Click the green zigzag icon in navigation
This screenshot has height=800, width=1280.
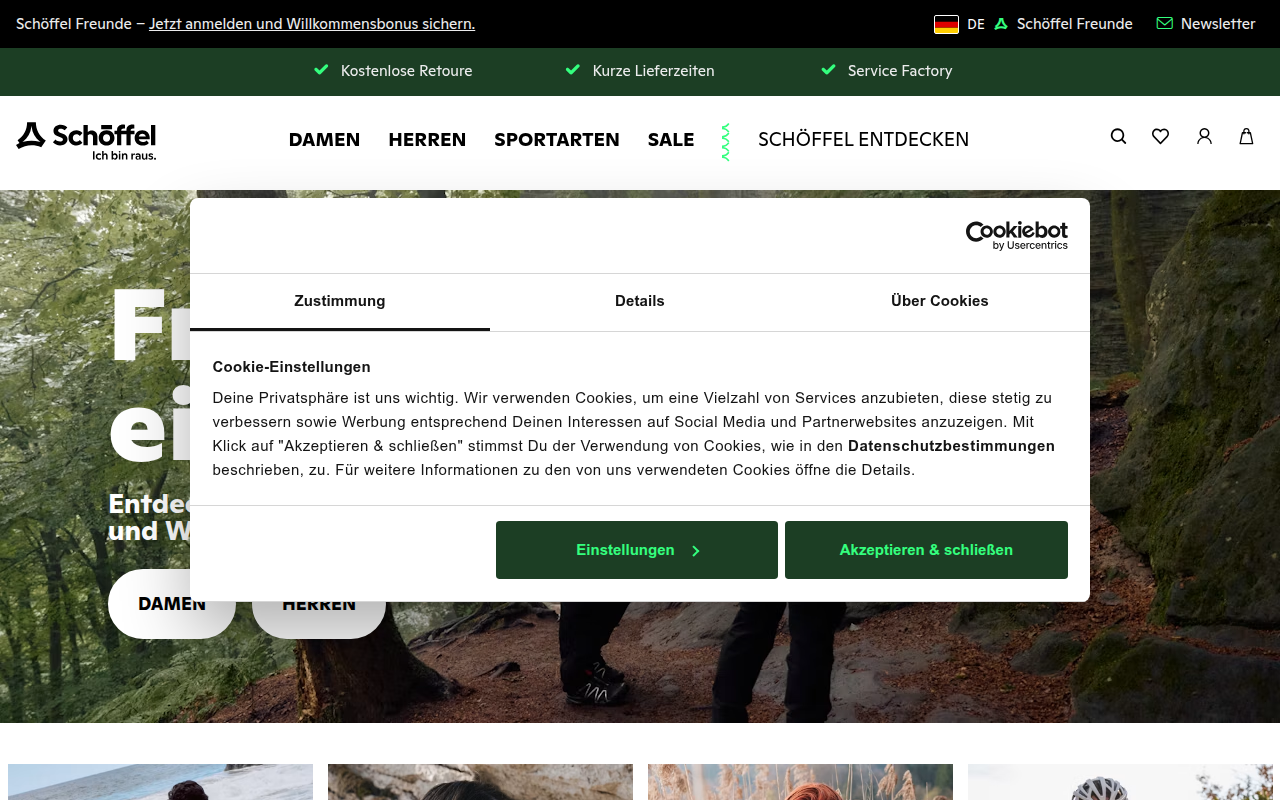[x=725, y=142]
